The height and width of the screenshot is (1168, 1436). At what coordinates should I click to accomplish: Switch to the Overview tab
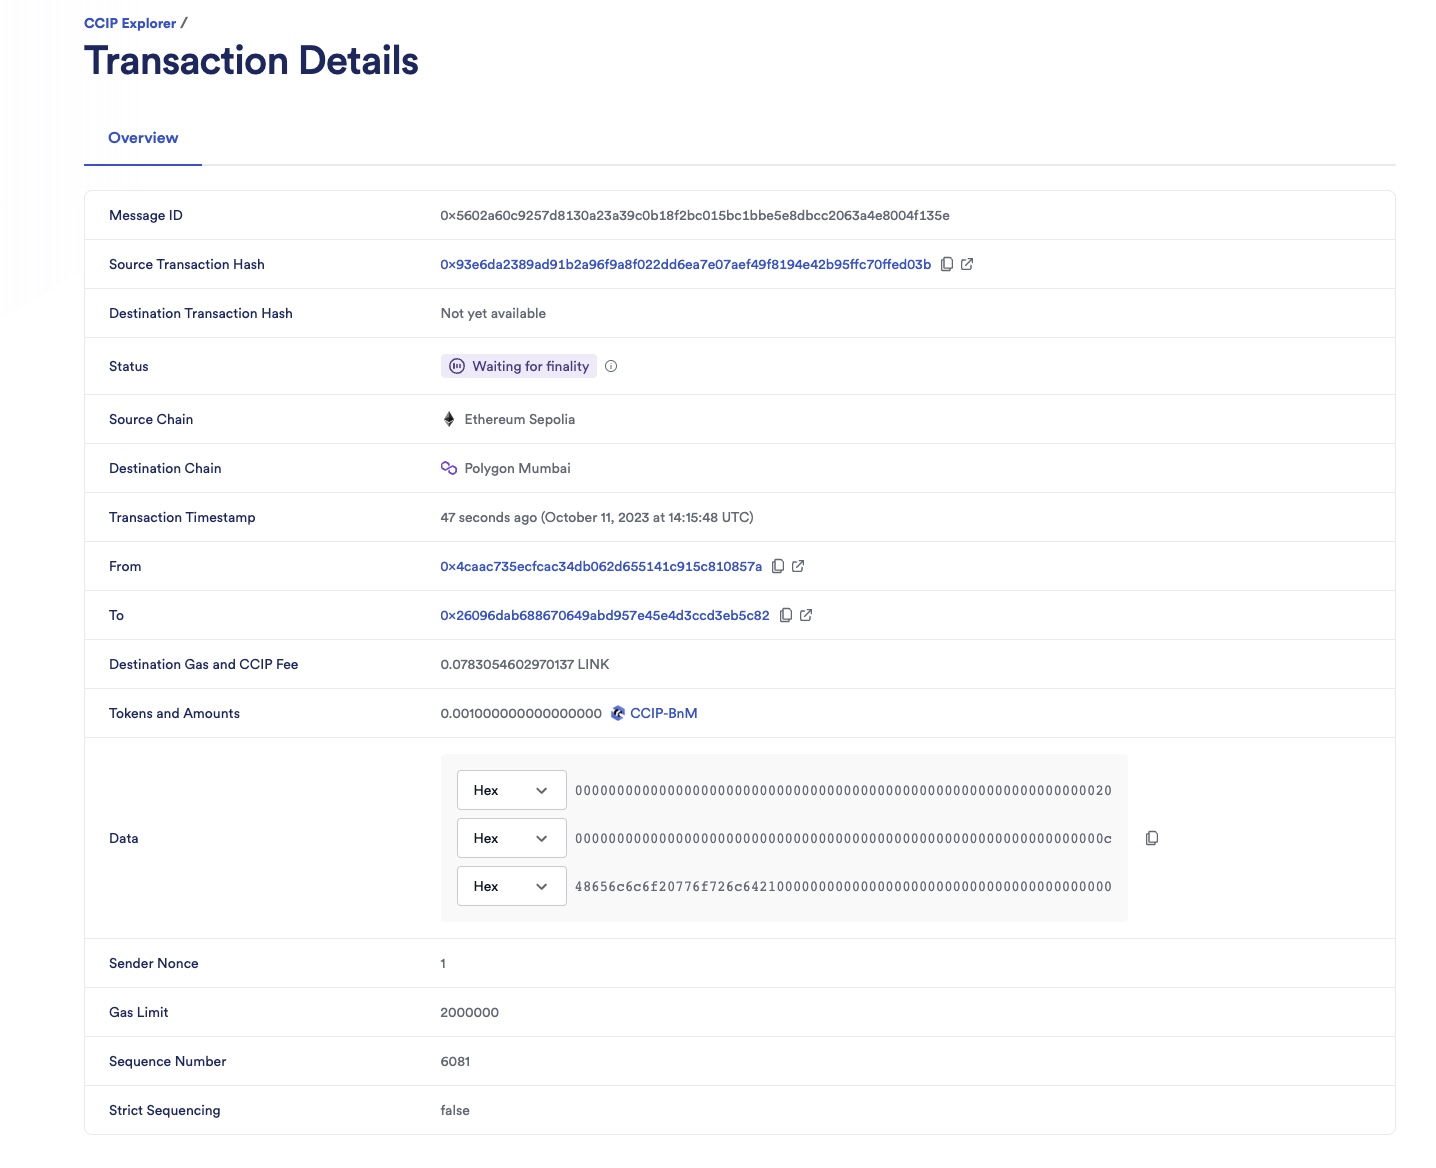pyautogui.click(x=143, y=138)
